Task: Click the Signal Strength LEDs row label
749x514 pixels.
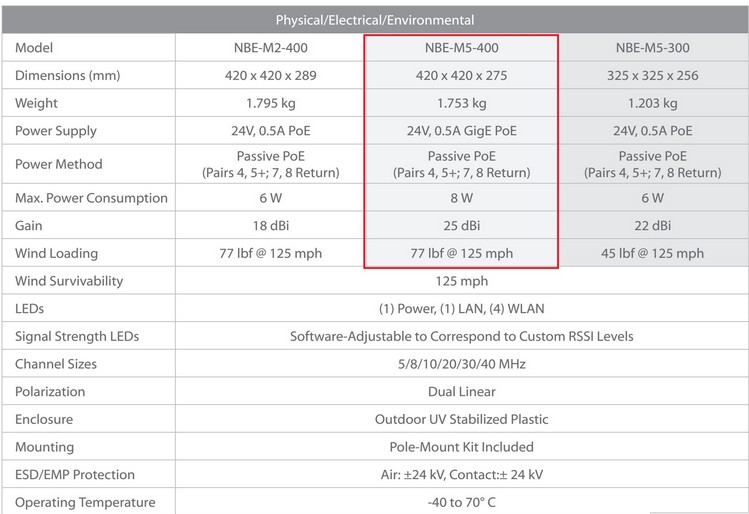Action: (x=77, y=336)
